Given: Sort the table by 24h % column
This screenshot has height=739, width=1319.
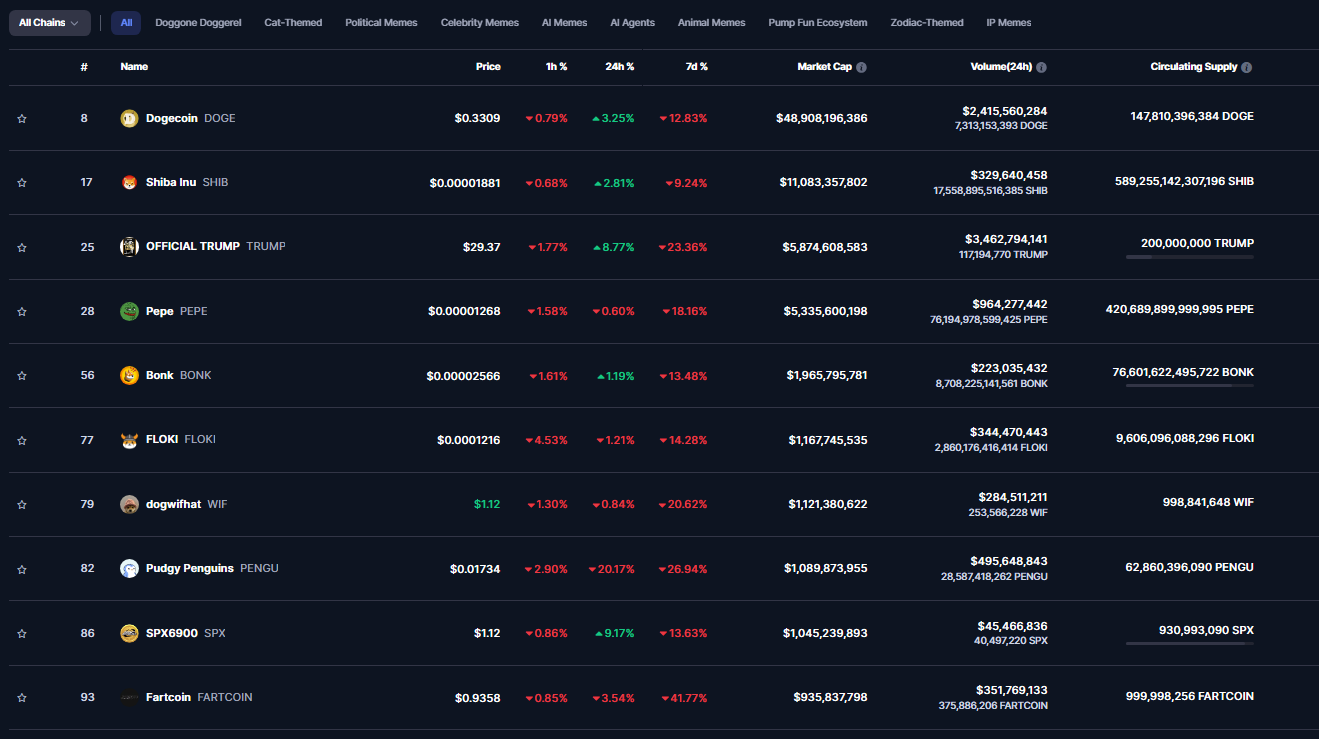Looking at the screenshot, I should tap(619, 67).
